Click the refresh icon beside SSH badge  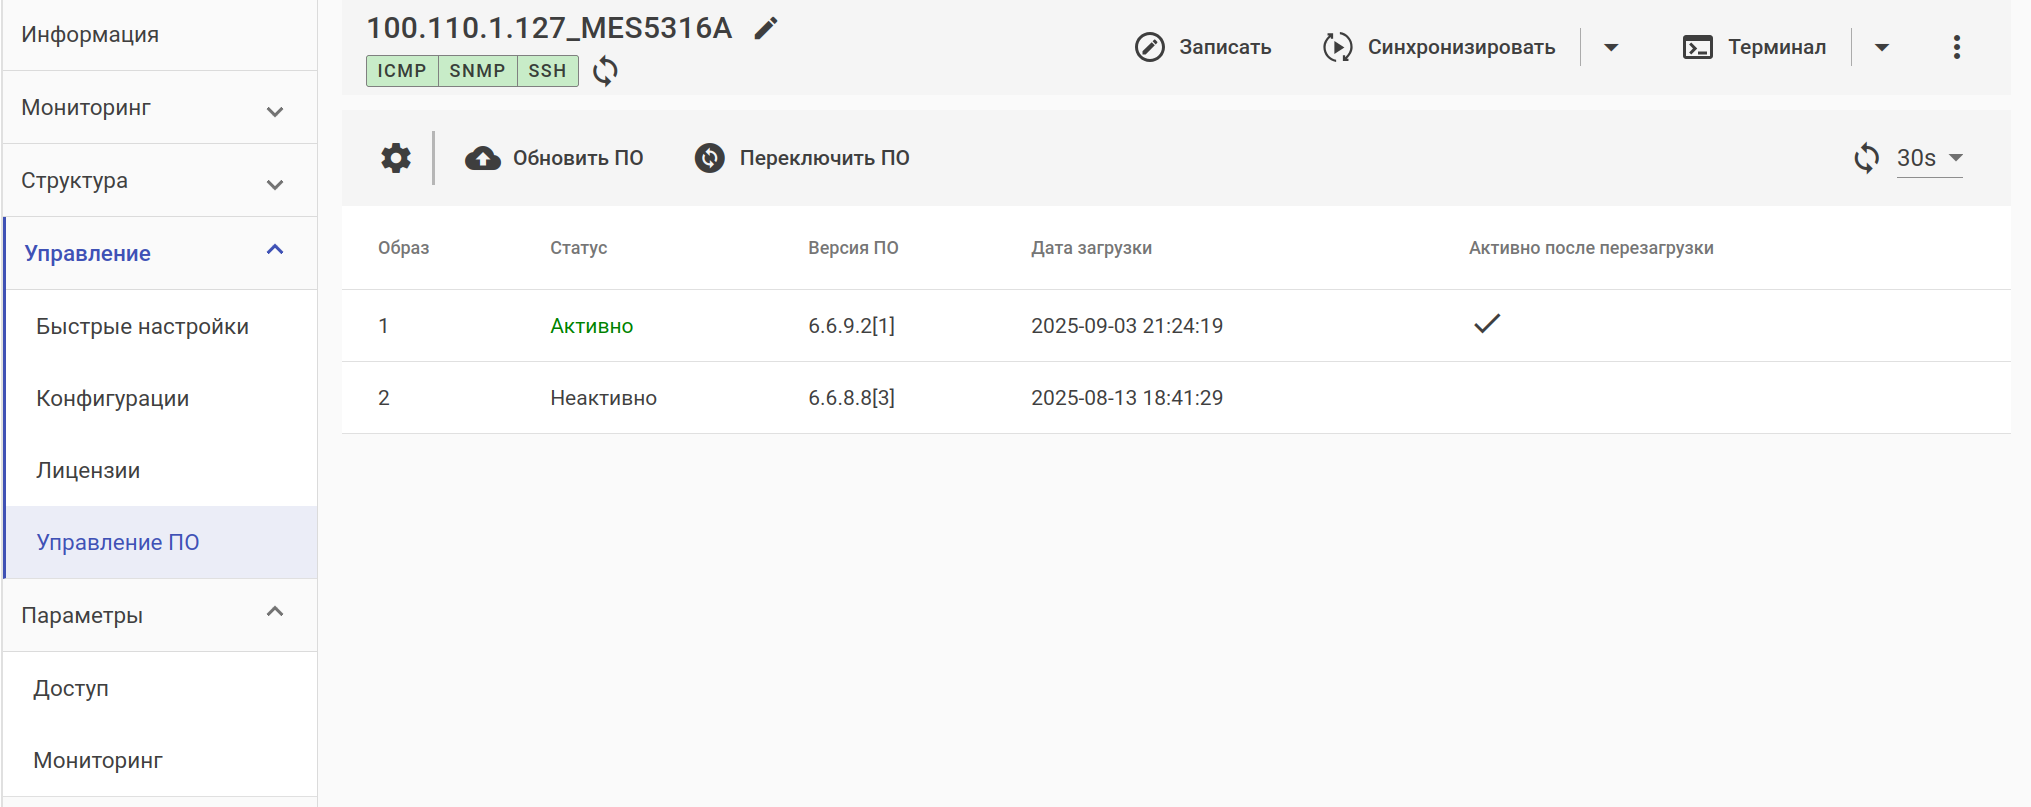tap(605, 71)
